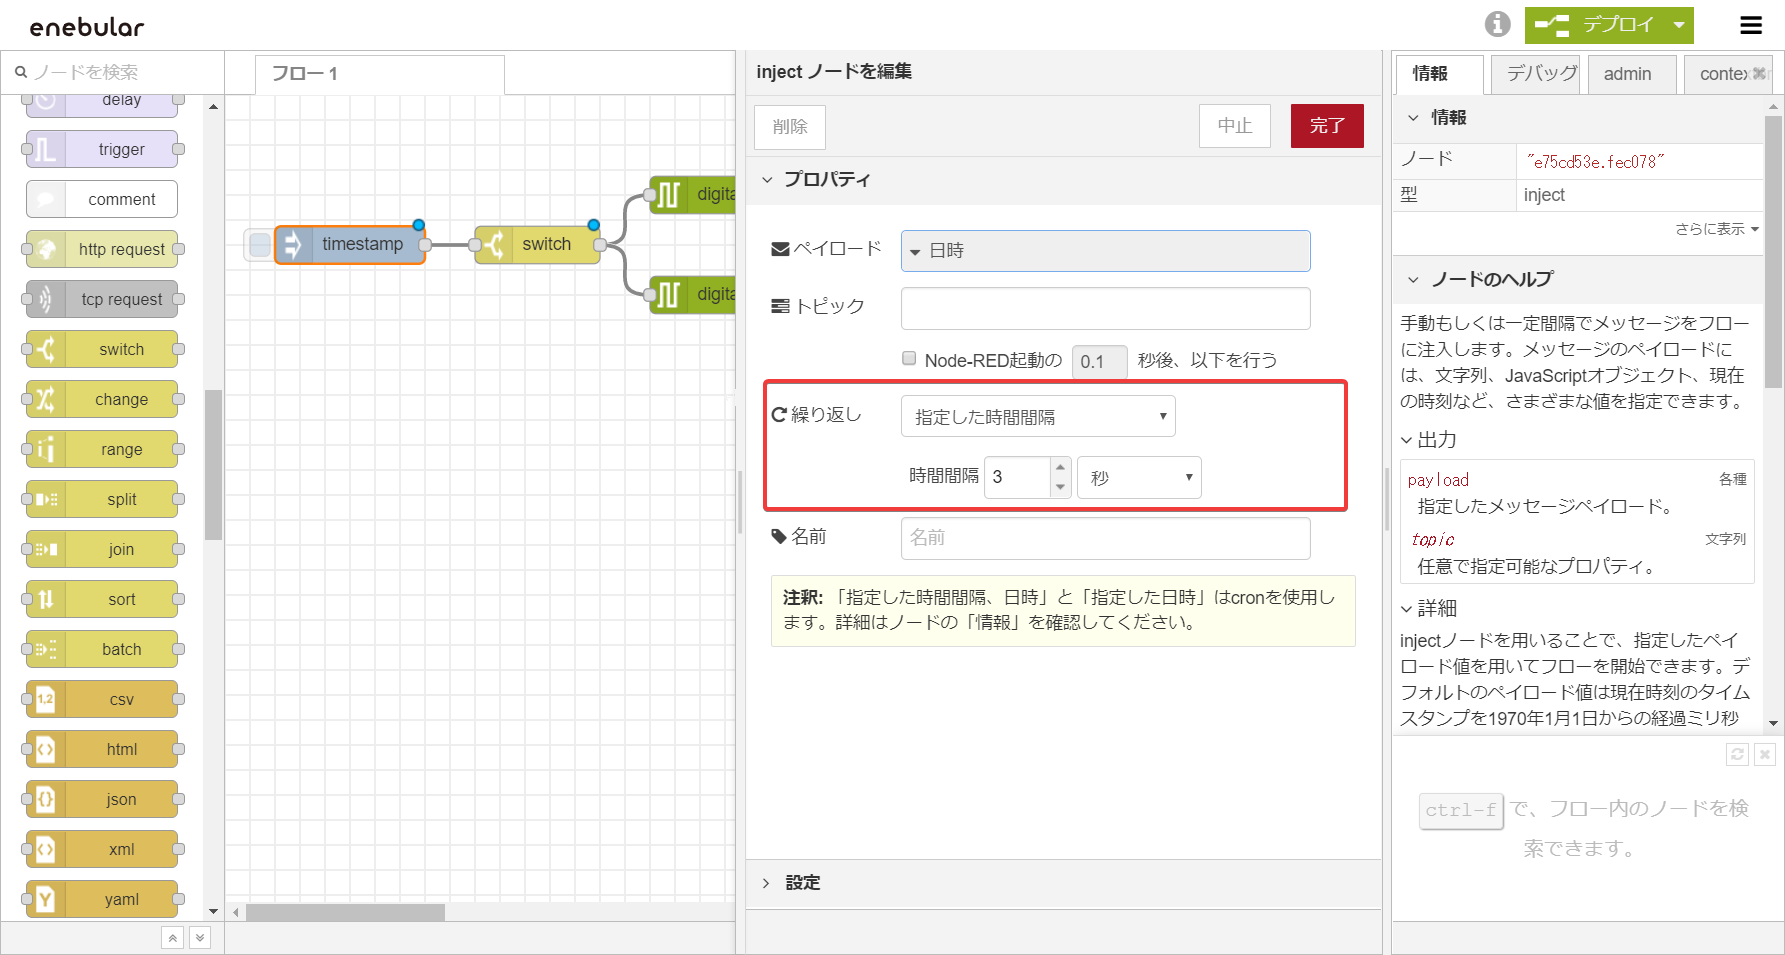Click the refresh icon in search panel
1785x955 pixels.
[1737, 755]
